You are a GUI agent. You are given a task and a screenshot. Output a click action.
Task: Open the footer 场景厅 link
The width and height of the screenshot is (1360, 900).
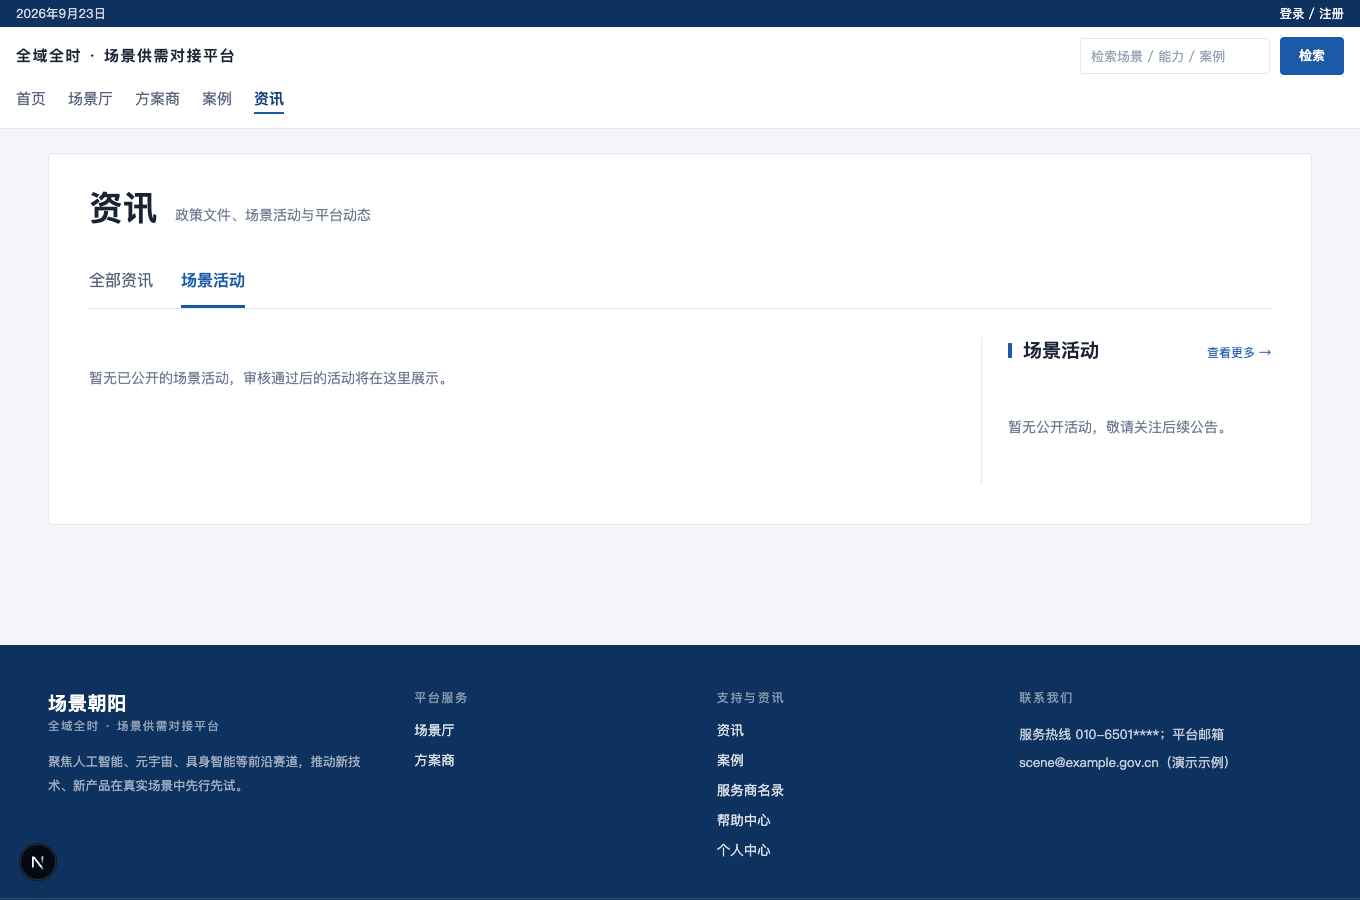click(x=434, y=731)
